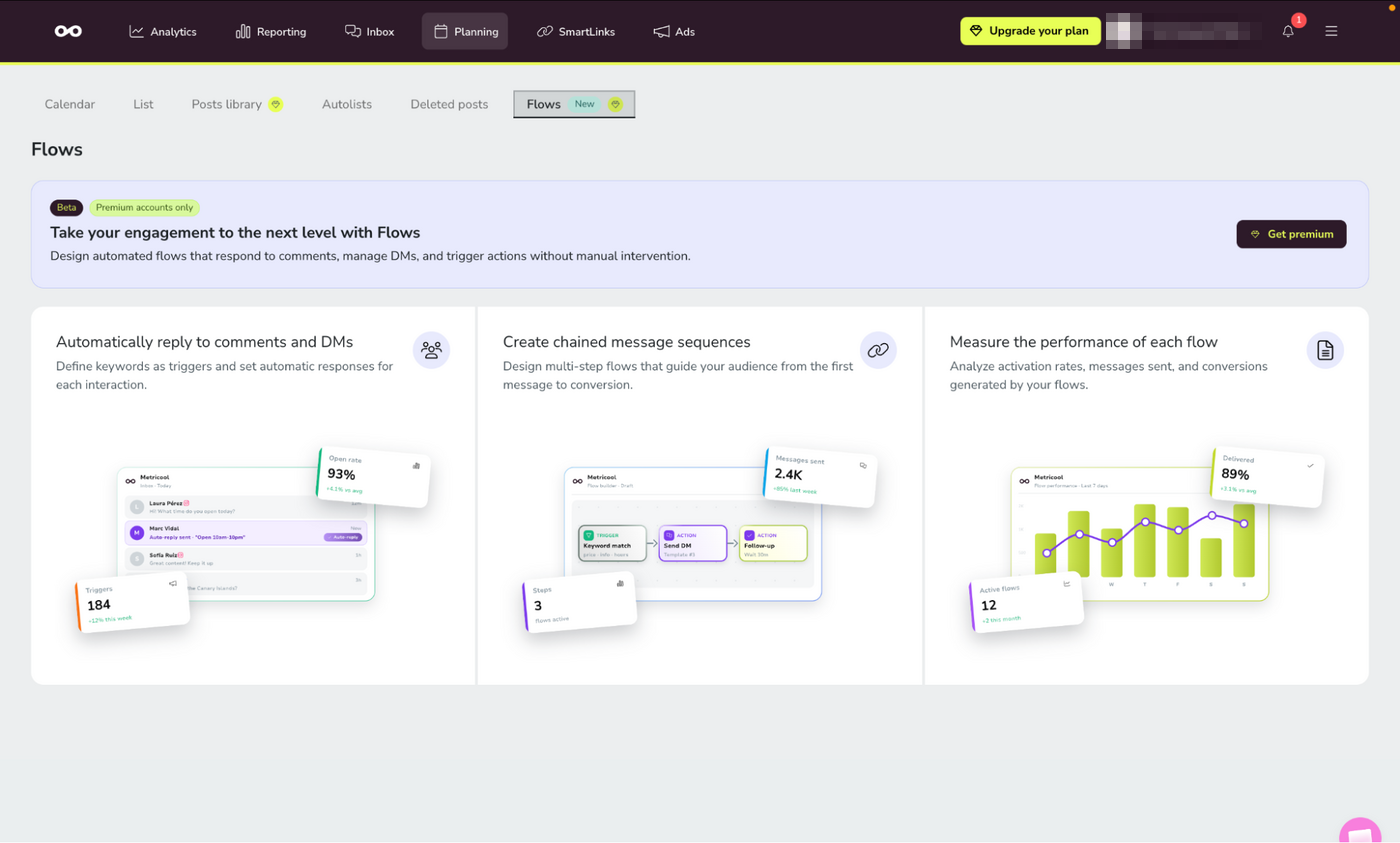The image size is (1400, 843).
Task: Click the flow performance chart illustration
Action: 1147,538
